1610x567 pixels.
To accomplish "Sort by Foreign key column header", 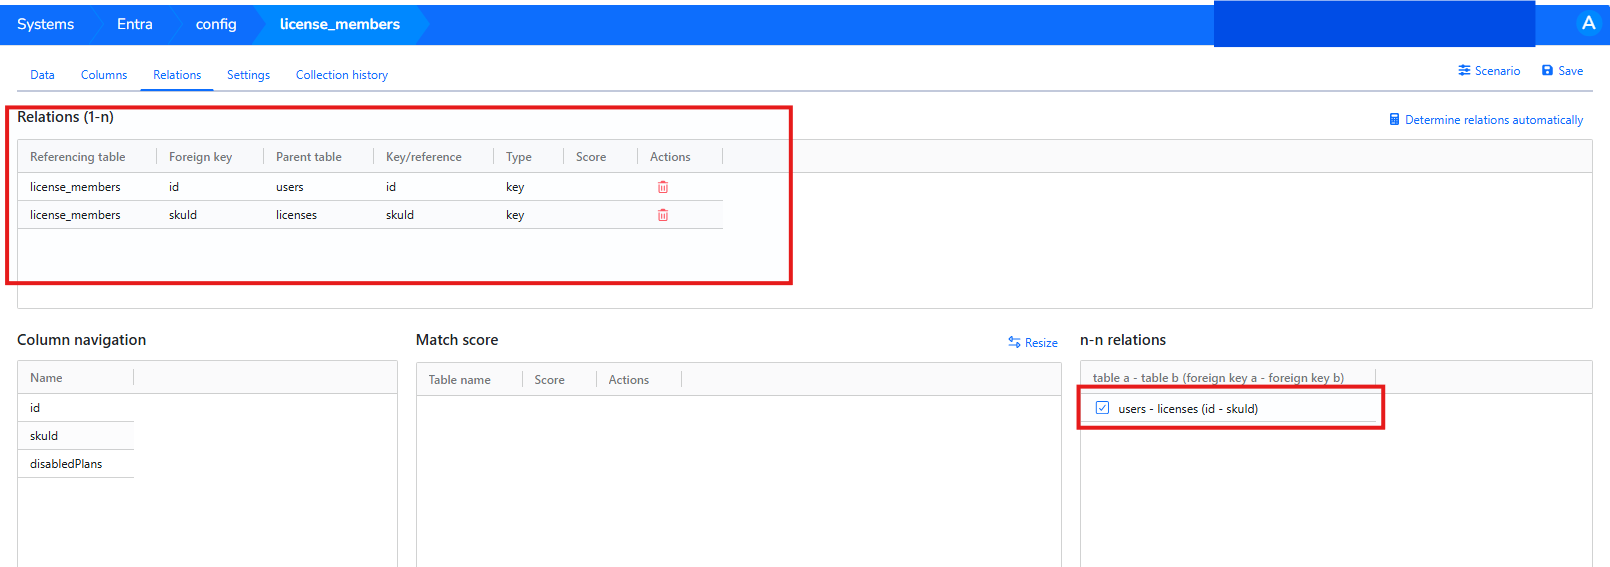I will (200, 157).
